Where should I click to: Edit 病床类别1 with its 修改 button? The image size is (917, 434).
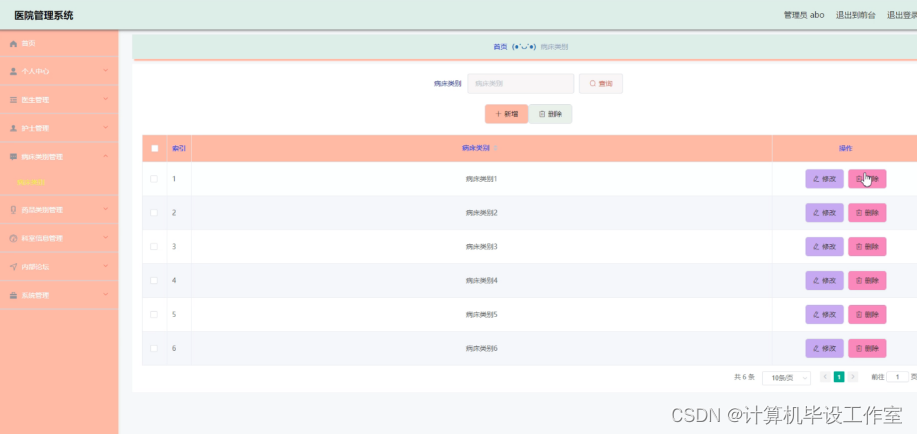pyautogui.click(x=824, y=179)
